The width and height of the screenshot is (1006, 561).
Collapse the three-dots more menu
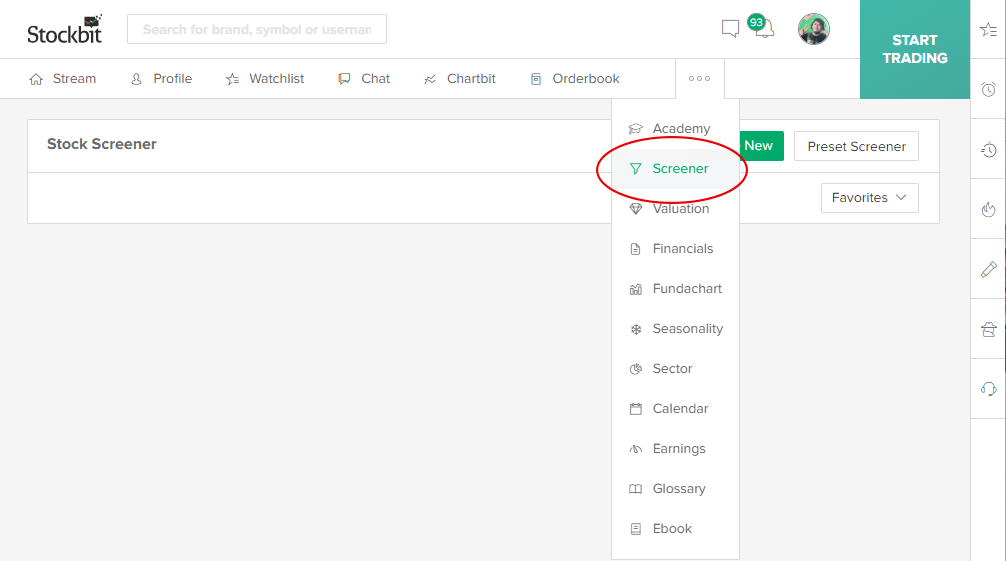point(699,78)
